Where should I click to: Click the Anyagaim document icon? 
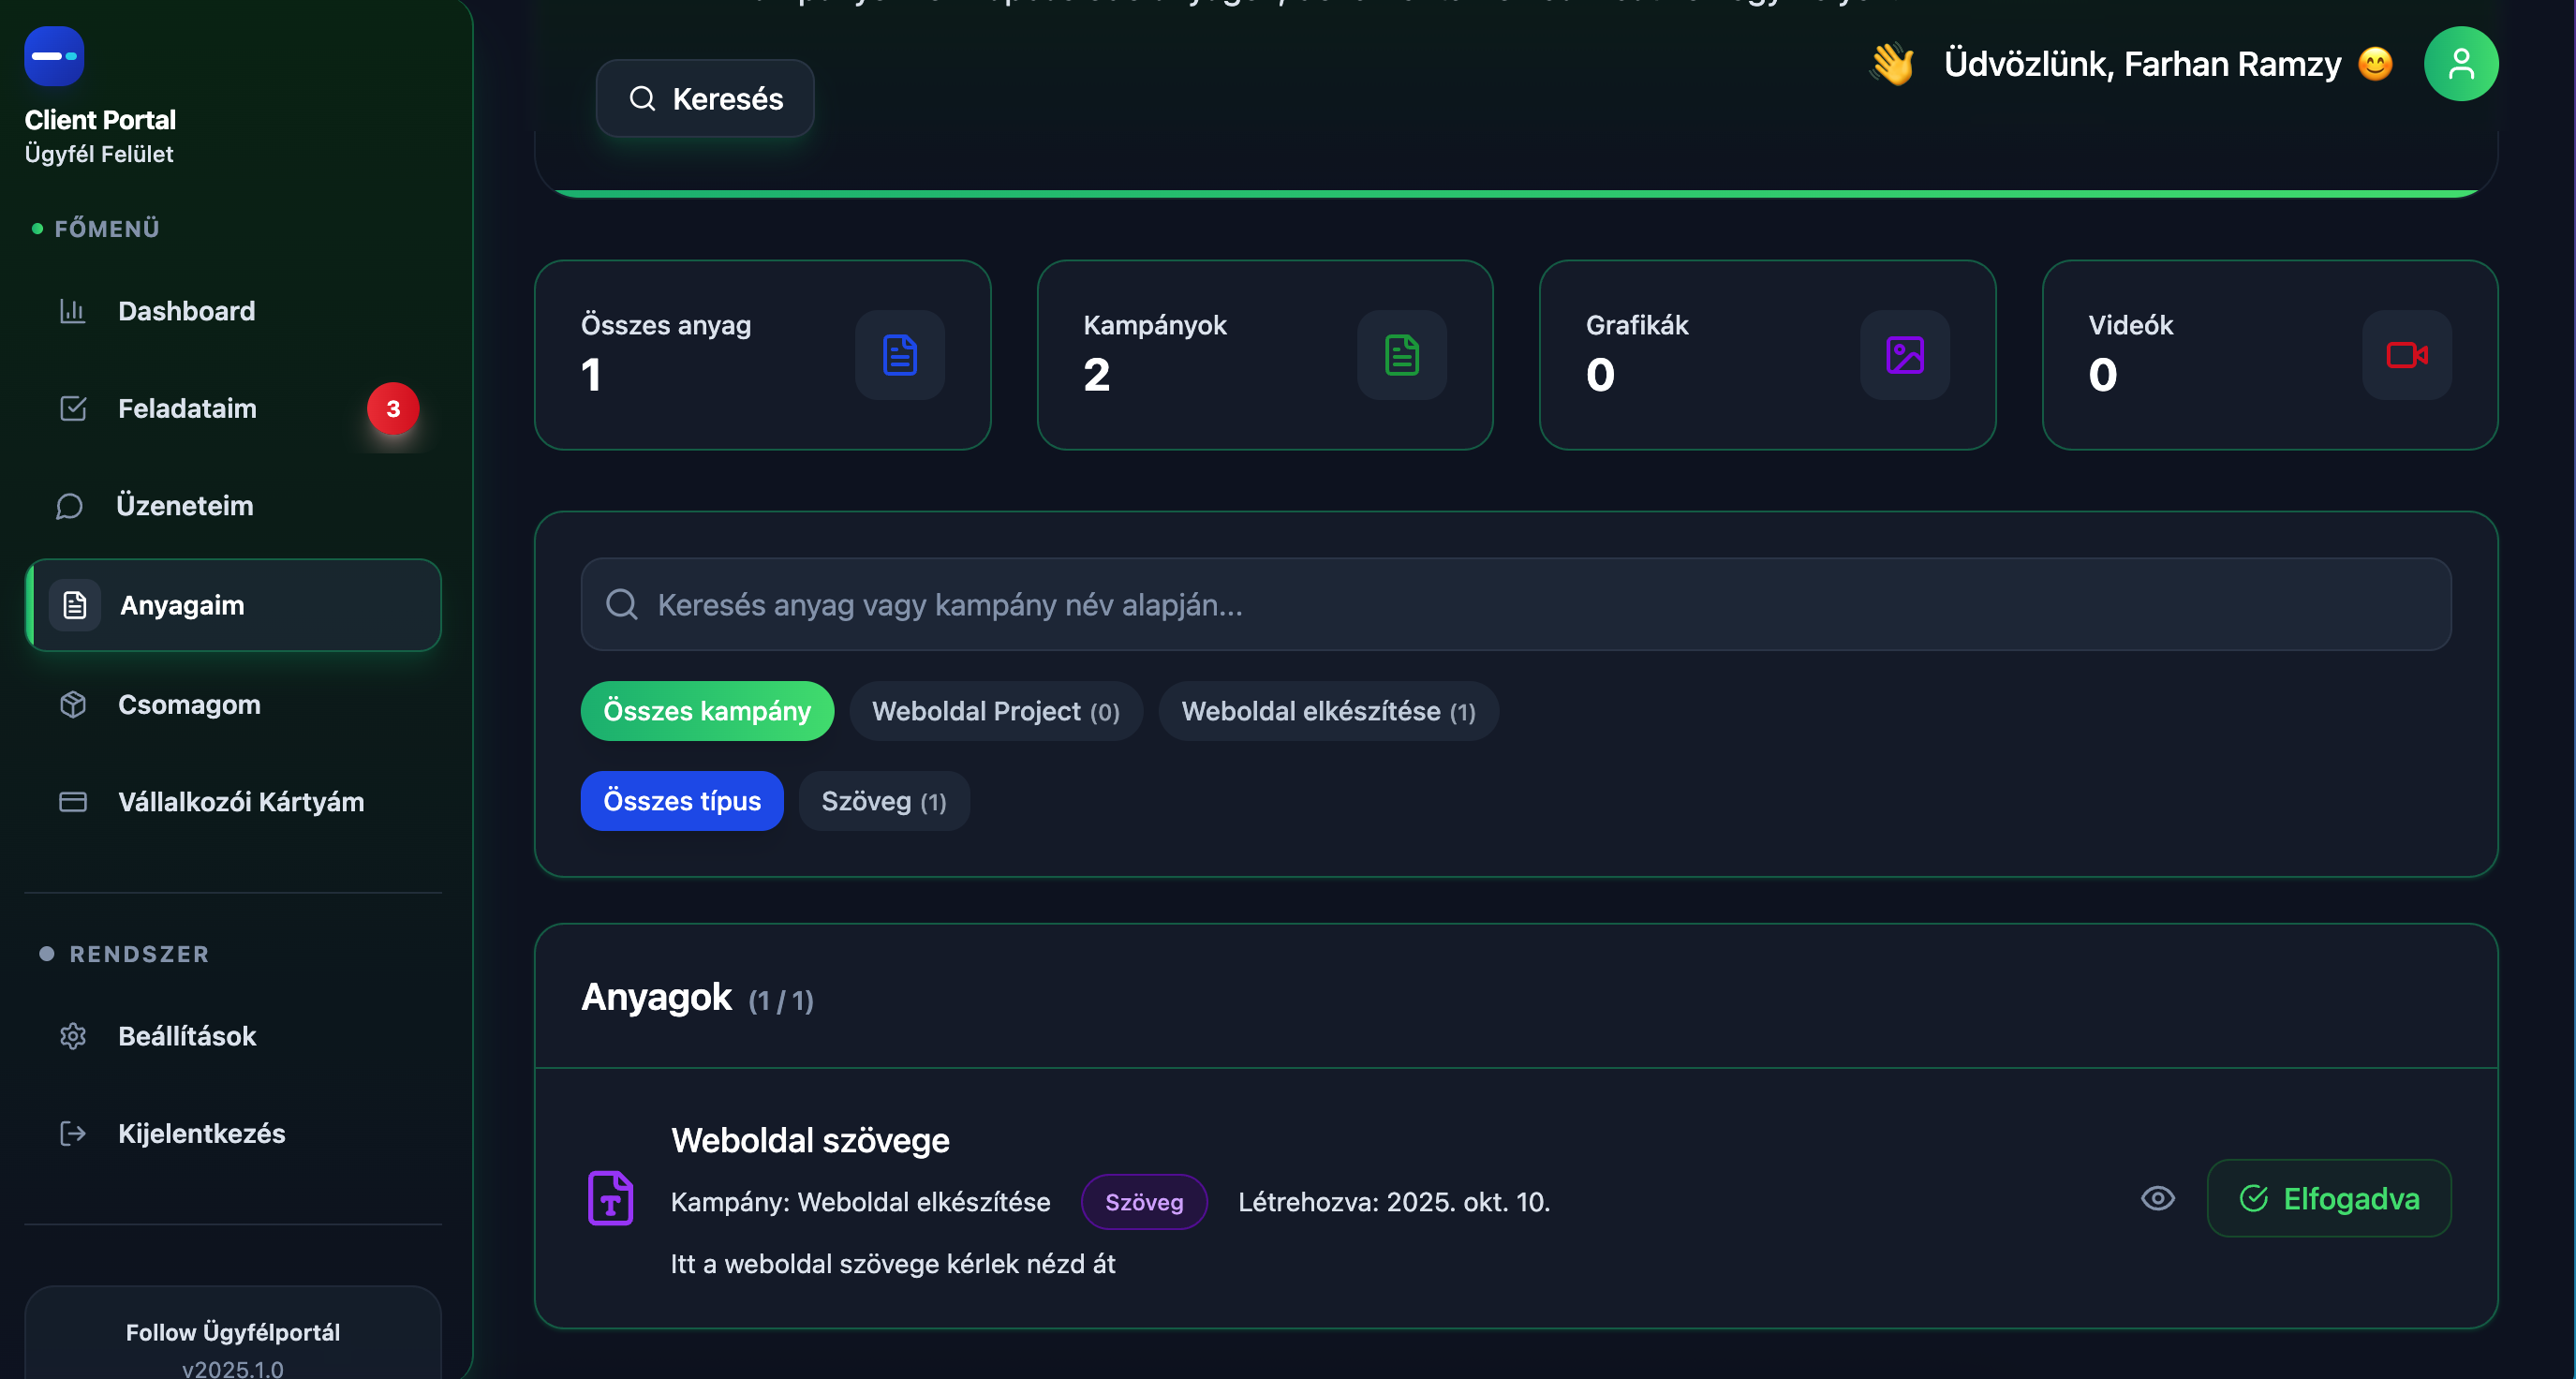(74, 604)
